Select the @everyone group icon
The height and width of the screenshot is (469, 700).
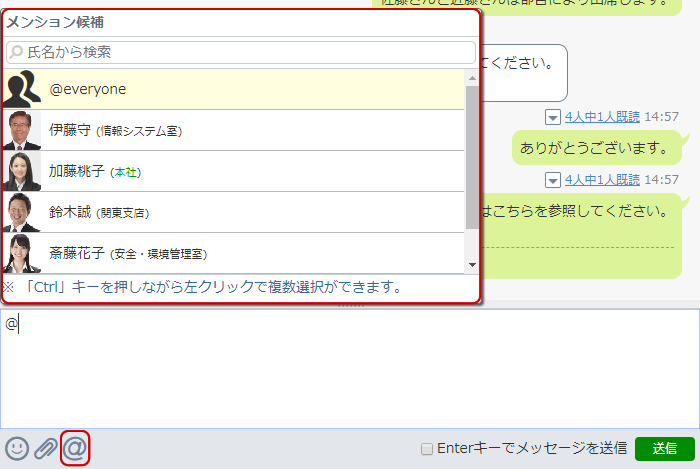pos(22,89)
